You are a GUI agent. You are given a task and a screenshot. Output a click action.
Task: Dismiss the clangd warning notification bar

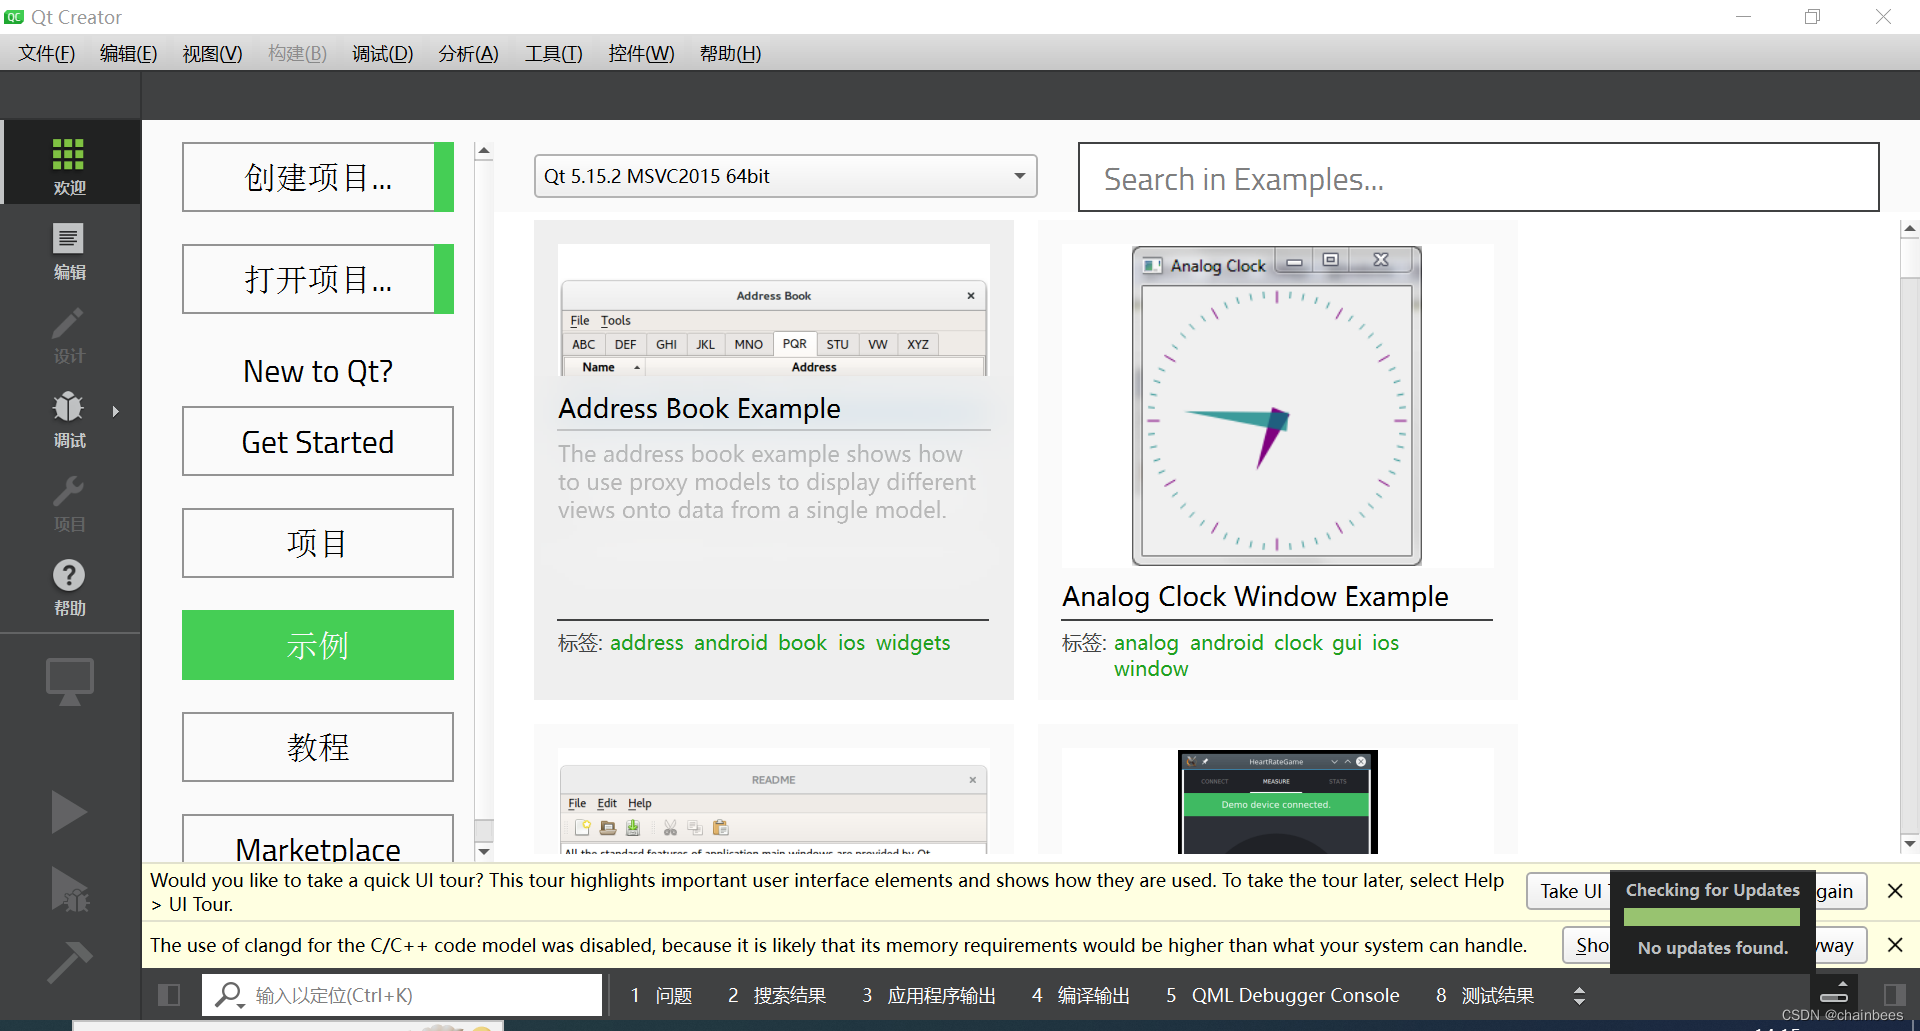pyautogui.click(x=1894, y=945)
